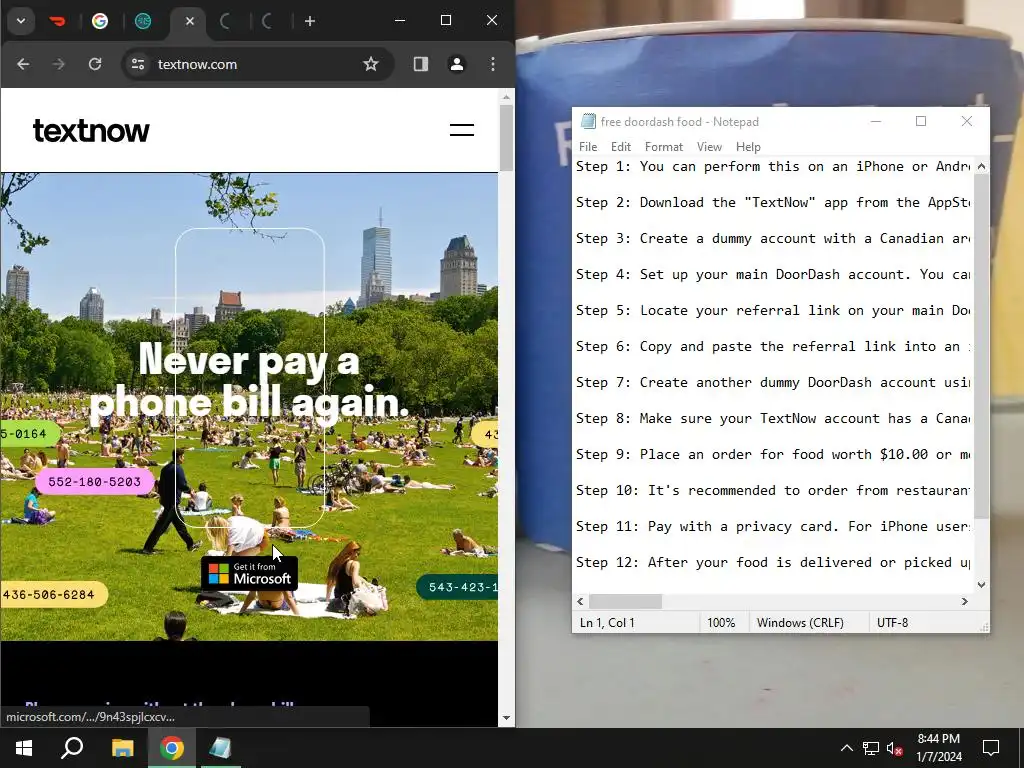Click the Chrome page vertical scrollbar thumb
This screenshot has height=768, width=1024.
coord(506,137)
